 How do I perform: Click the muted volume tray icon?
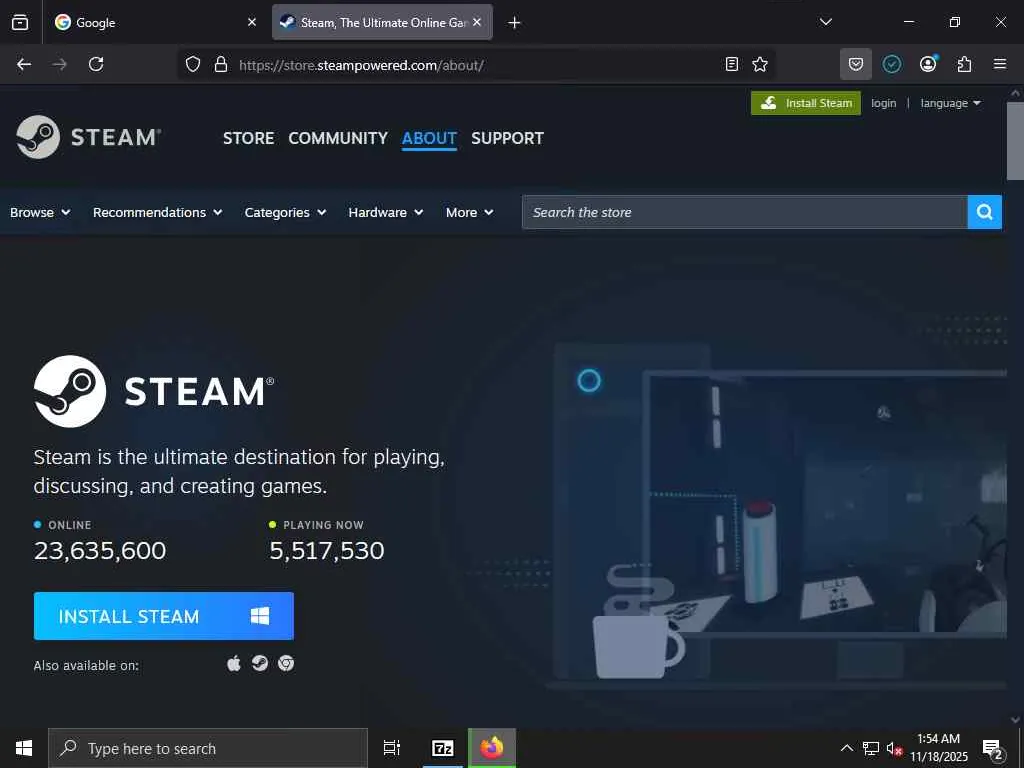coord(894,749)
